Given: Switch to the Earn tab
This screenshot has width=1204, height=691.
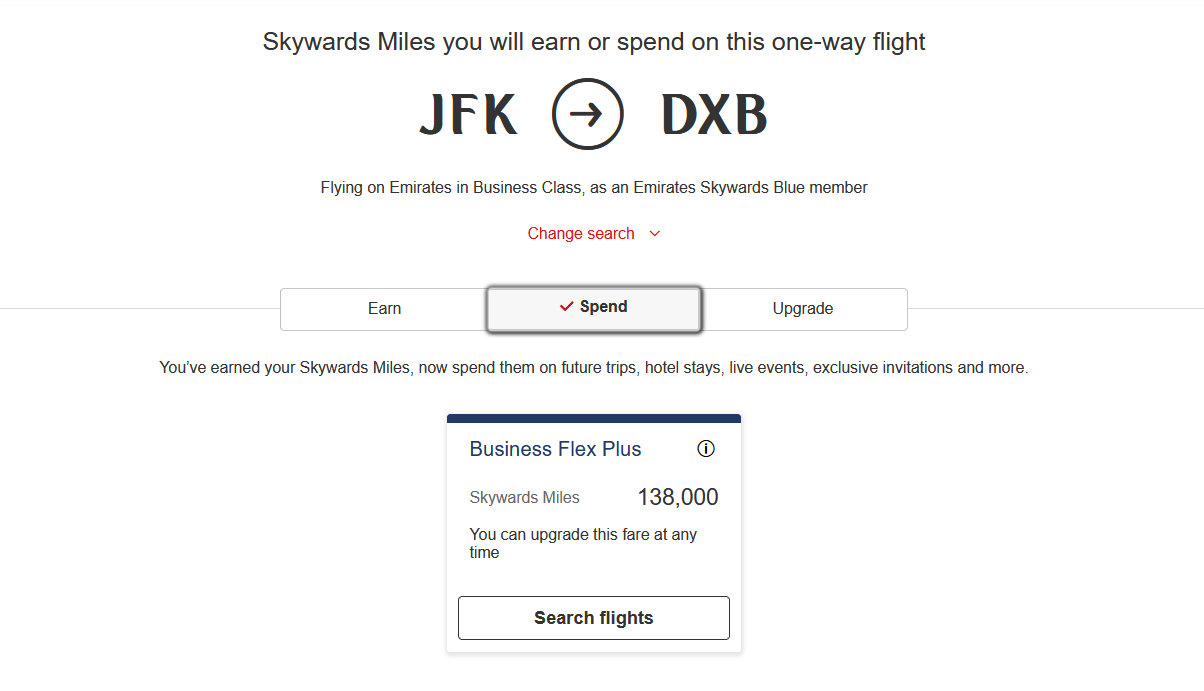Looking at the screenshot, I should pyautogui.click(x=384, y=309).
